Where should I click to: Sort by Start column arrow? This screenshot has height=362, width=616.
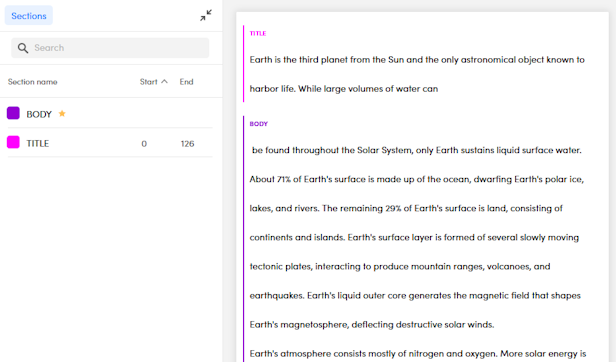tap(165, 81)
